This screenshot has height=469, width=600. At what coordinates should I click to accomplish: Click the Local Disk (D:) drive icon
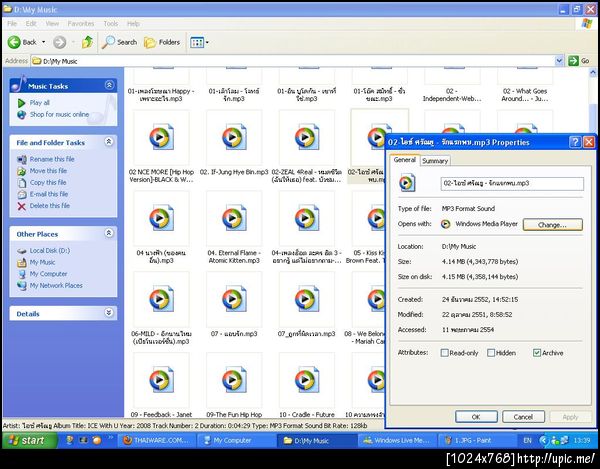tap(22, 251)
